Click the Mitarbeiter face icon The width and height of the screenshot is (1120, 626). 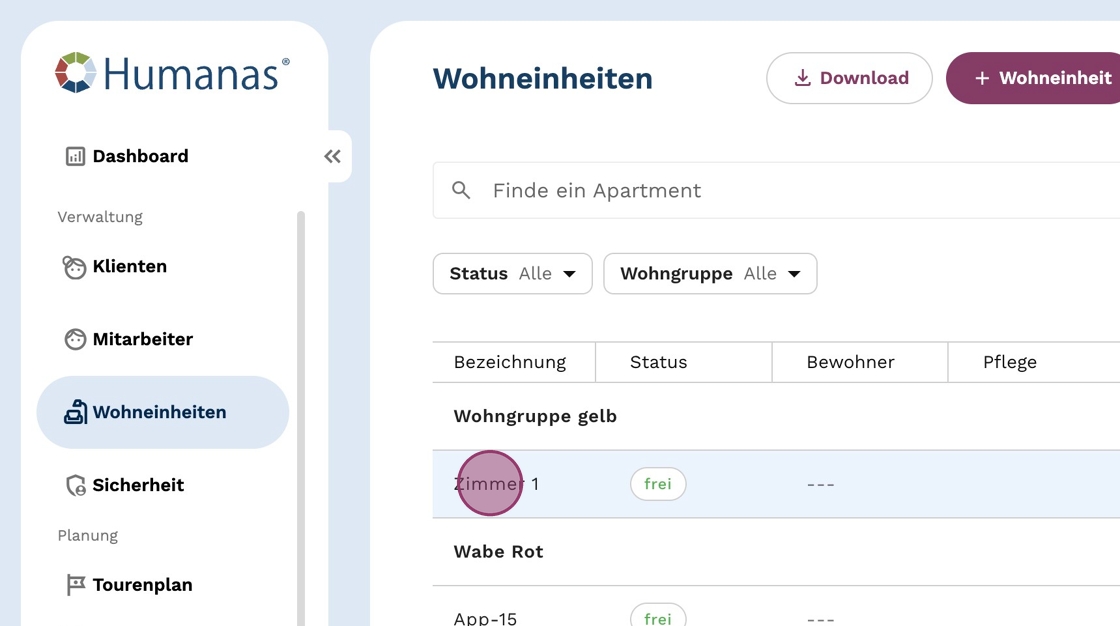click(75, 340)
